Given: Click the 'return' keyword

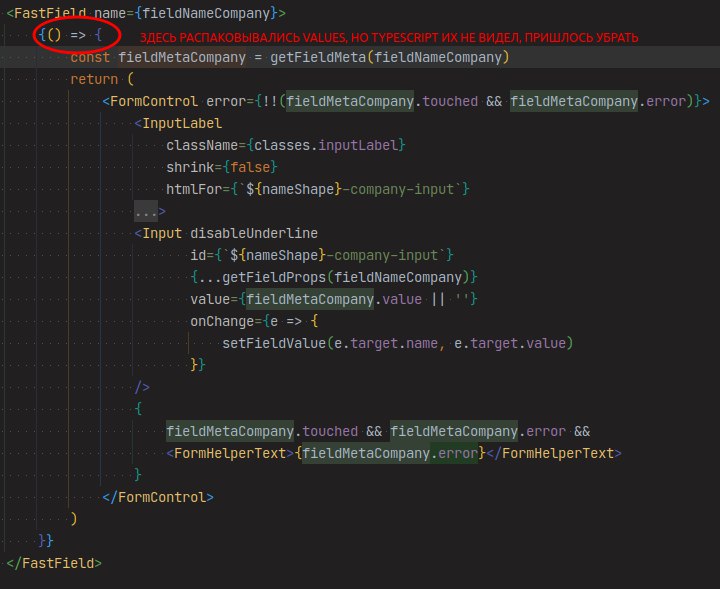Looking at the screenshot, I should 94,79.
